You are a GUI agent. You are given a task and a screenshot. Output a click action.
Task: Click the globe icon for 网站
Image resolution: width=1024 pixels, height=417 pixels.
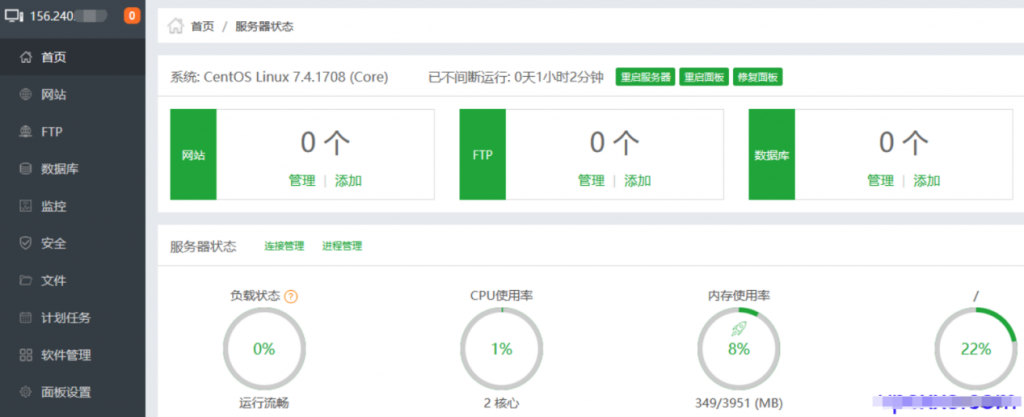[26, 95]
